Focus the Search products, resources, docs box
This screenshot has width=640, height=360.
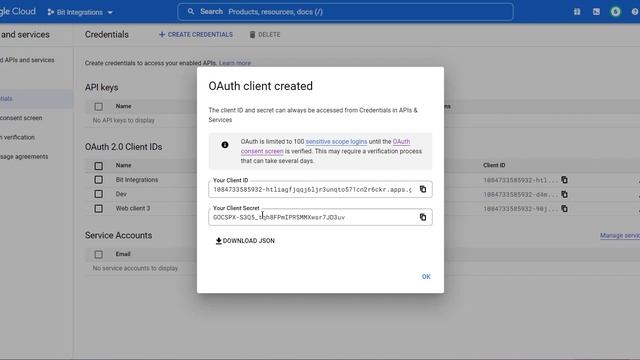click(345, 11)
